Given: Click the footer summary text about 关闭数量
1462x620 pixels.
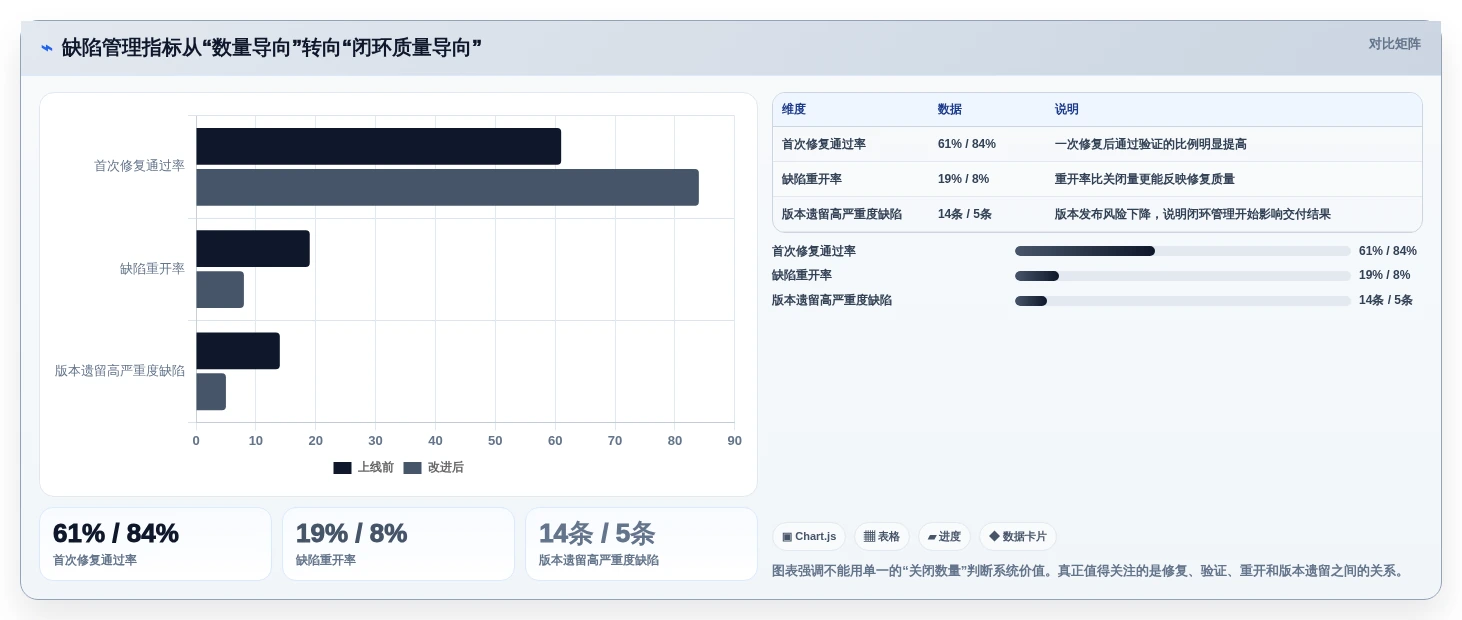Looking at the screenshot, I should [1090, 571].
